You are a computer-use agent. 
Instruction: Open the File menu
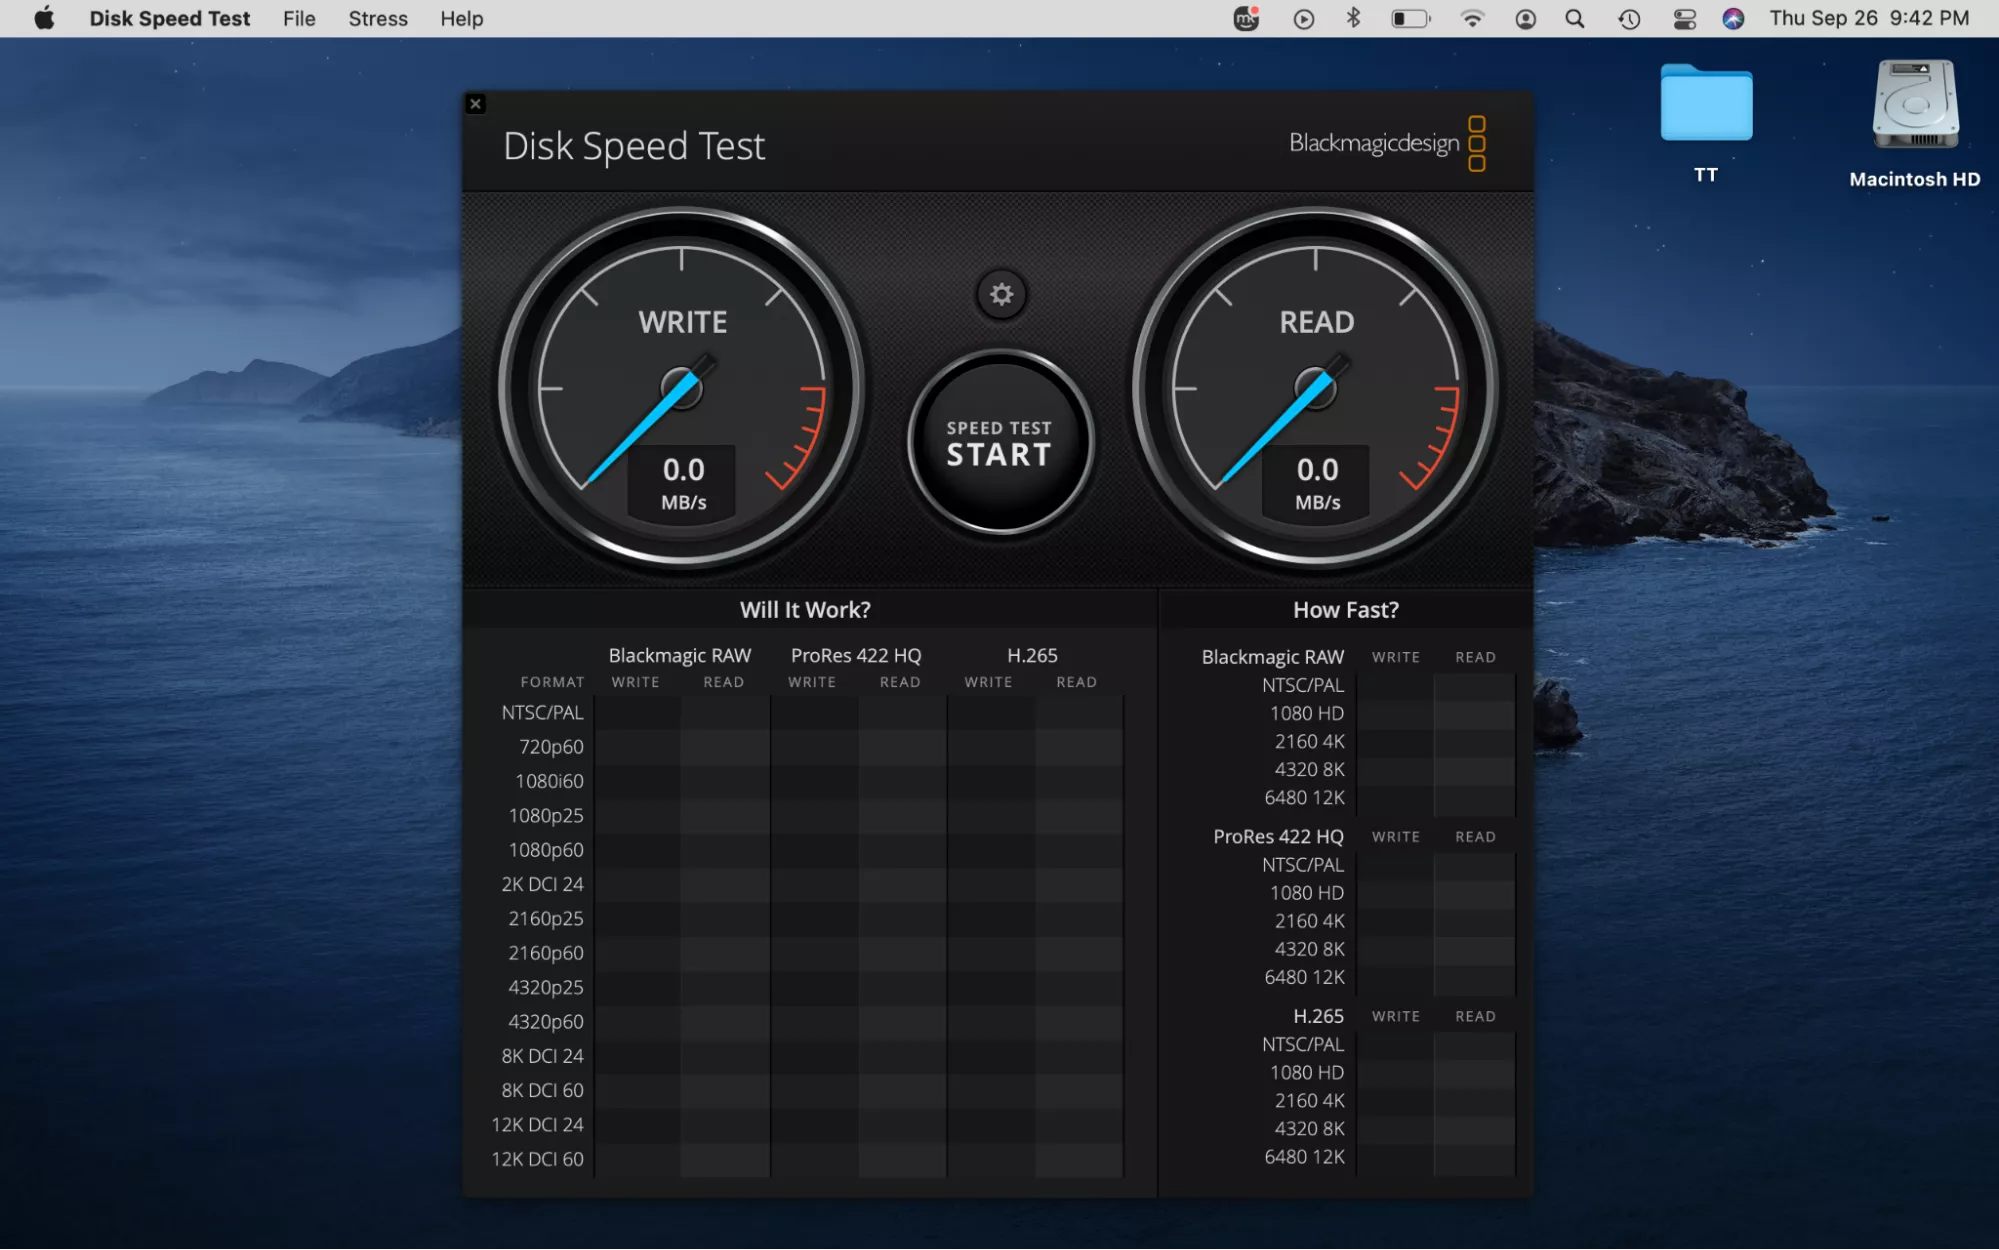tap(299, 19)
